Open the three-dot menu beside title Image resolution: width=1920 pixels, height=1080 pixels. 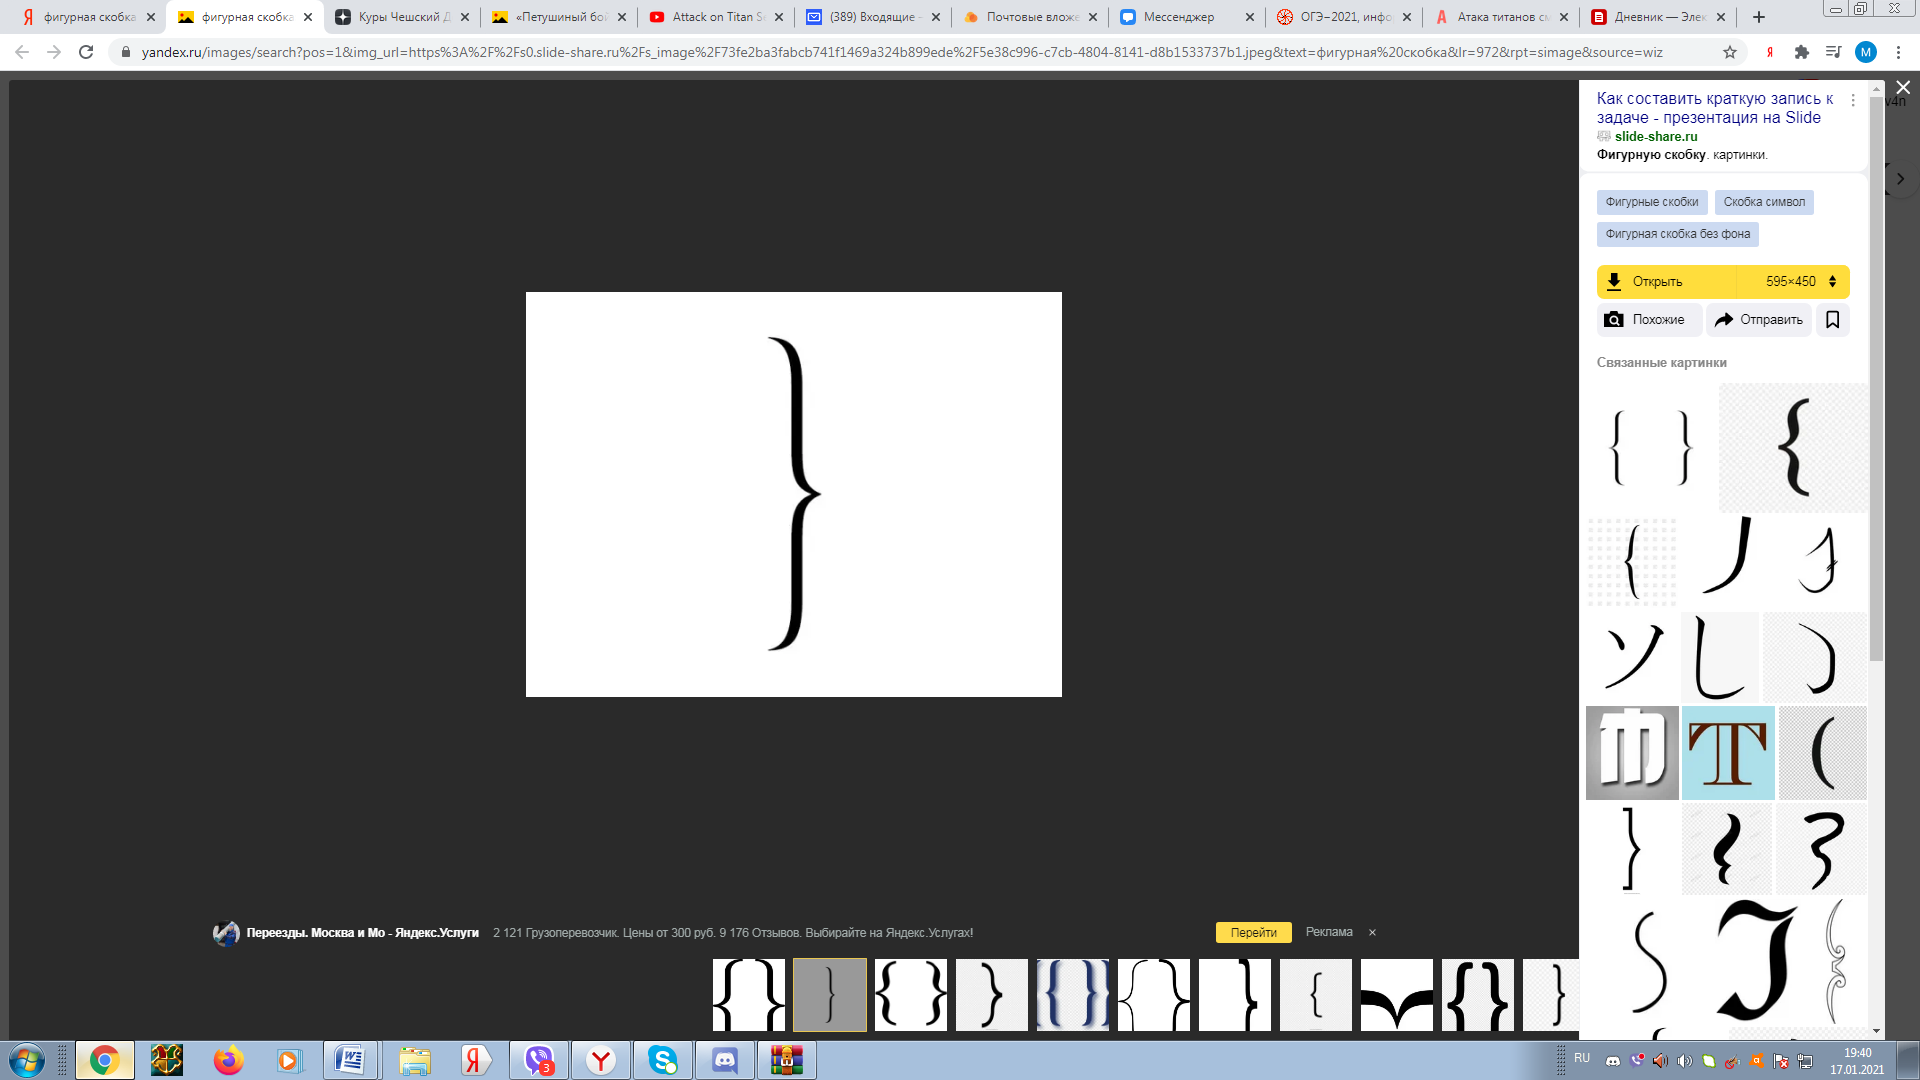pyautogui.click(x=1853, y=100)
